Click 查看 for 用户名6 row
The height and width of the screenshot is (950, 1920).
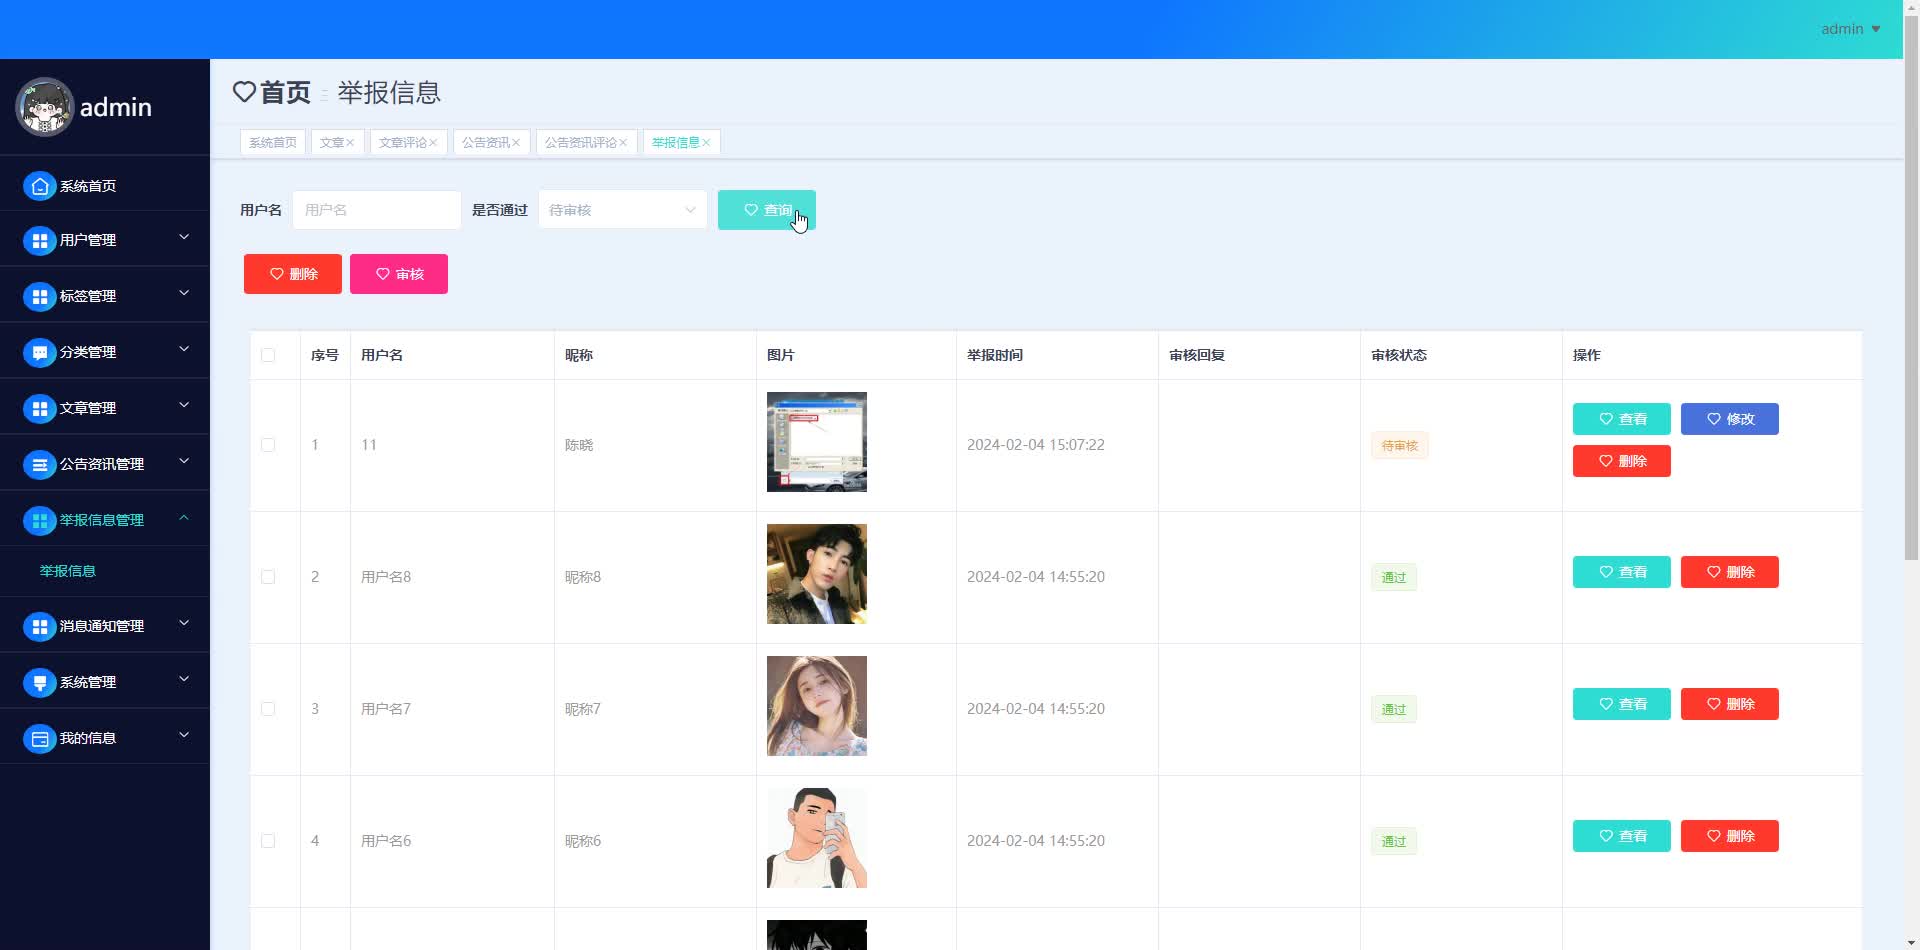(1622, 836)
